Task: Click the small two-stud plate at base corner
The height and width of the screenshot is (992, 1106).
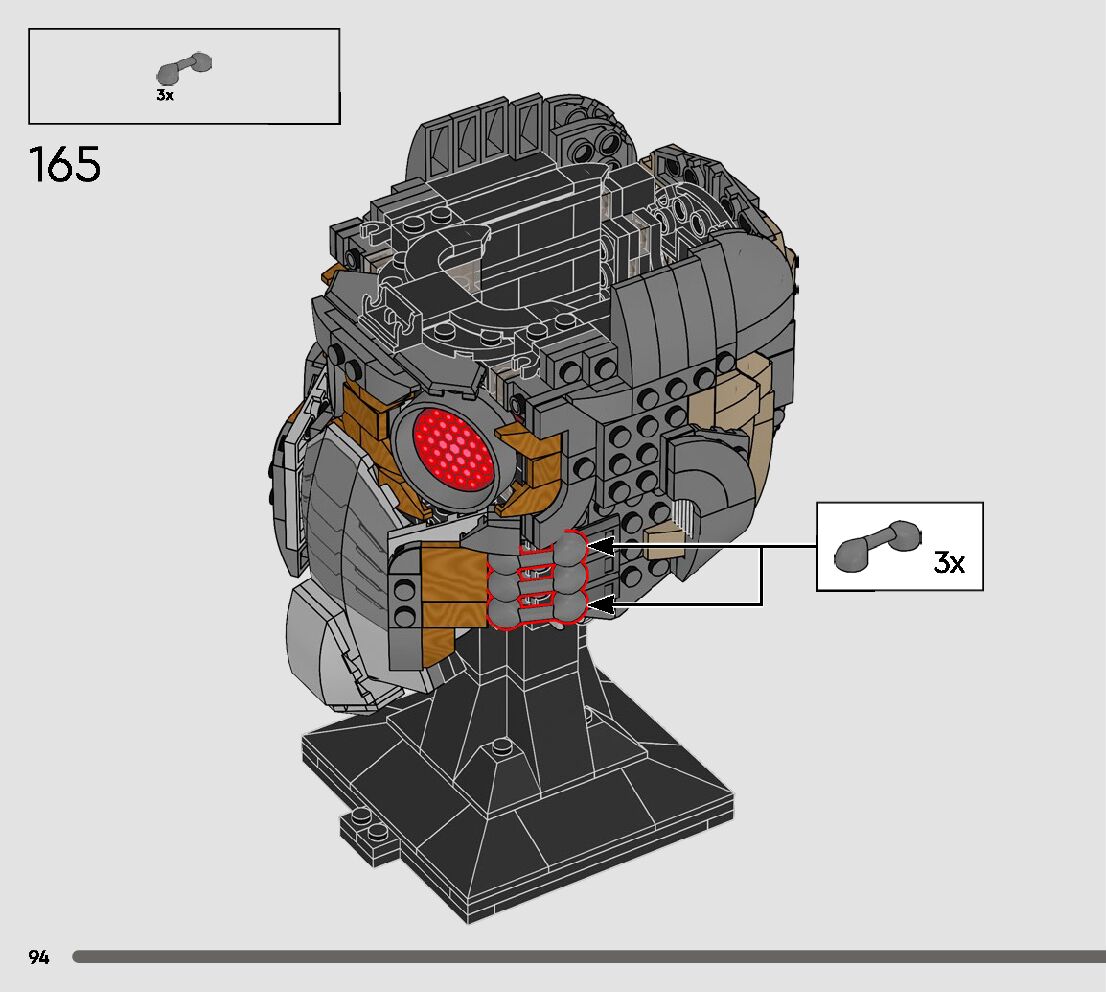Action: (369, 833)
